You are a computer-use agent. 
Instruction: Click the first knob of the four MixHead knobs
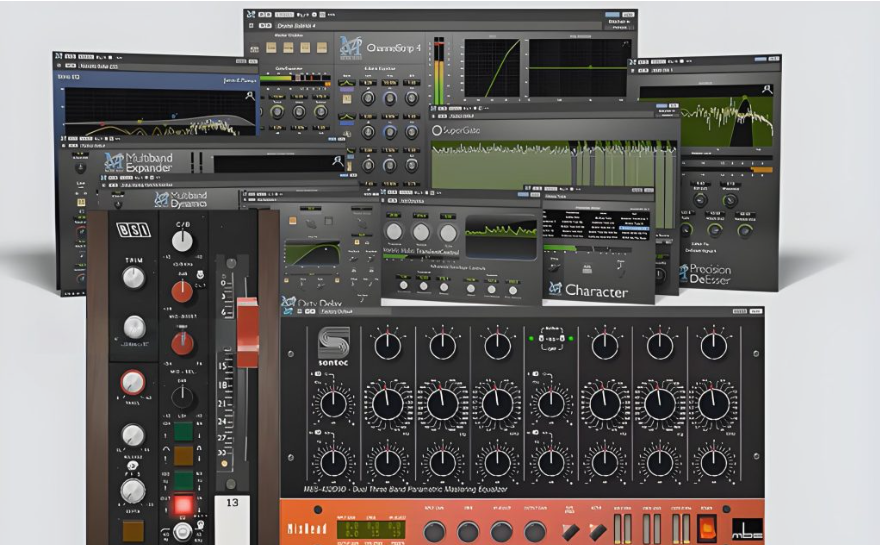point(434,531)
